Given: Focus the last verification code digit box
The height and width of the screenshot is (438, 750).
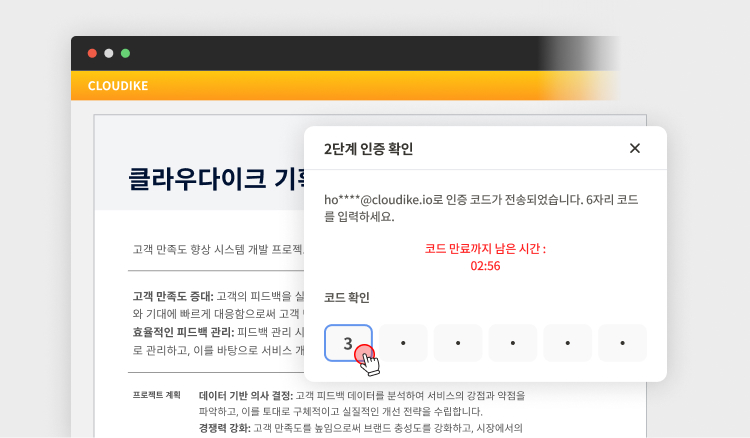Looking at the screenshot, I should (x=622, y=343).
